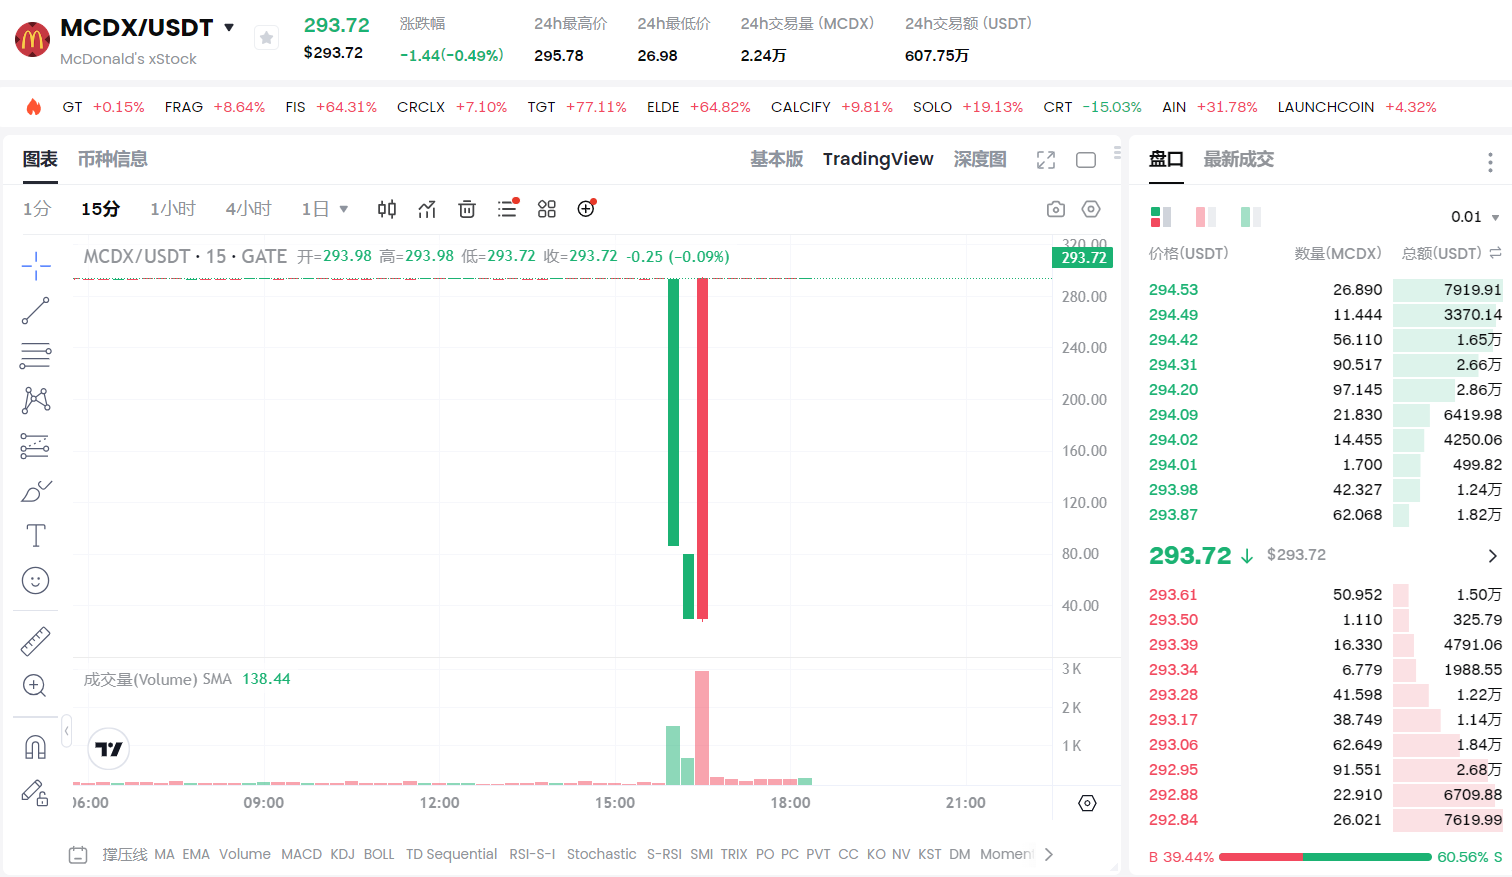Screen dimensions: 1512x877
Task: Pick the Text annotation tool
Action: [36, 536]
